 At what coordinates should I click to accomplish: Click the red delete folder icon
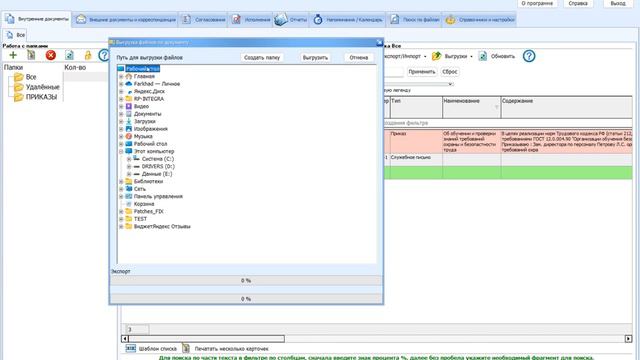pos(51,55)
